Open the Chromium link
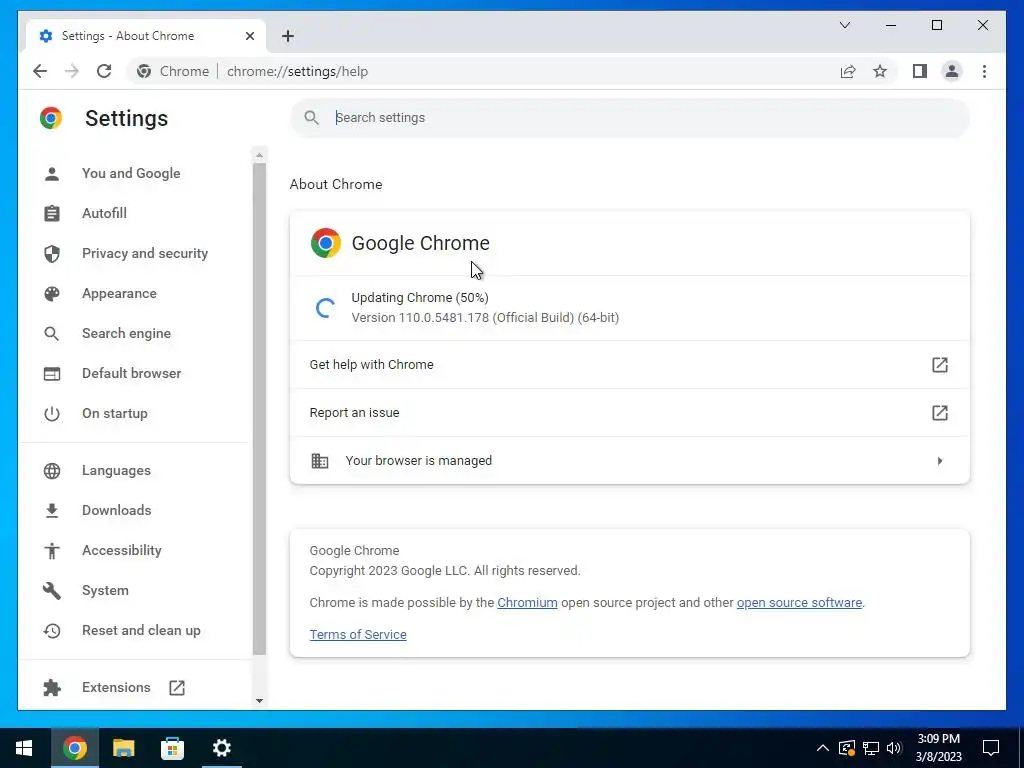1024x768 pixels. pyautogui.click(x=527, y=603)
